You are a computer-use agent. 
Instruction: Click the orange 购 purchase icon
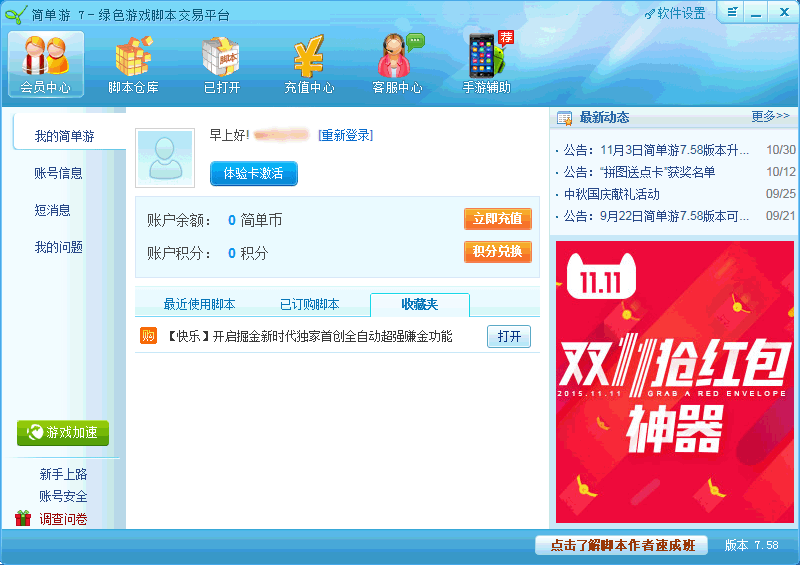[x=148, y=336]
